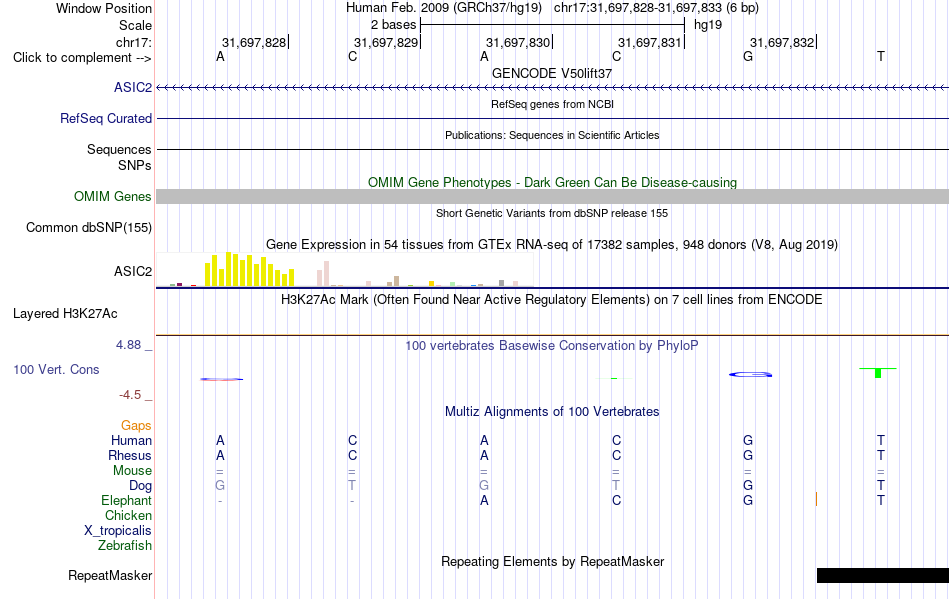Click the X_tropicalis species label
Screen dimensions: 950x599
pyautogui.click(x=118, y=531)
